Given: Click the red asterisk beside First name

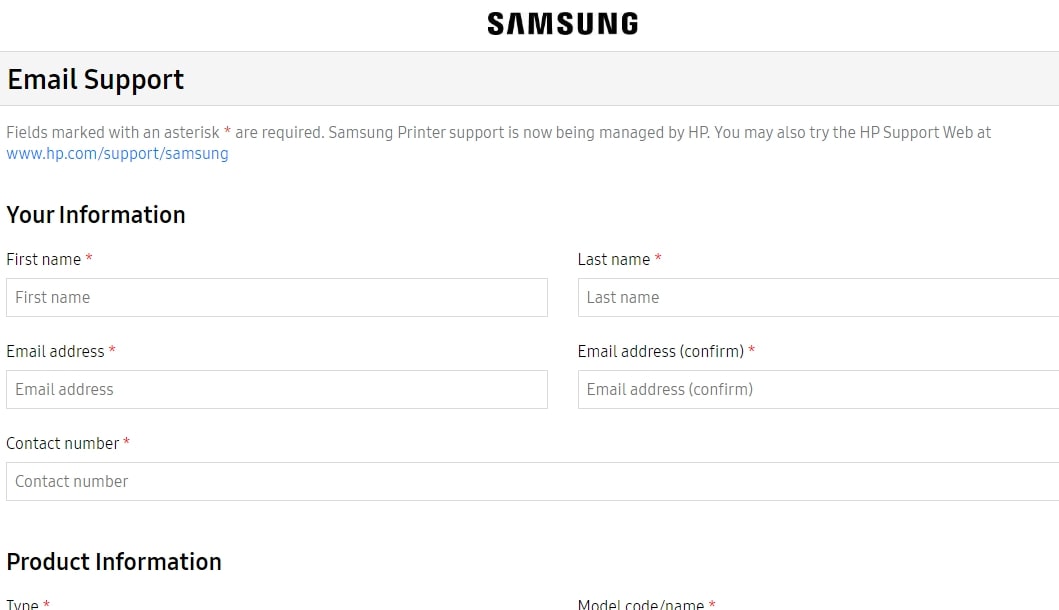Looking at the screenshot, I should [x=88, y=257].
